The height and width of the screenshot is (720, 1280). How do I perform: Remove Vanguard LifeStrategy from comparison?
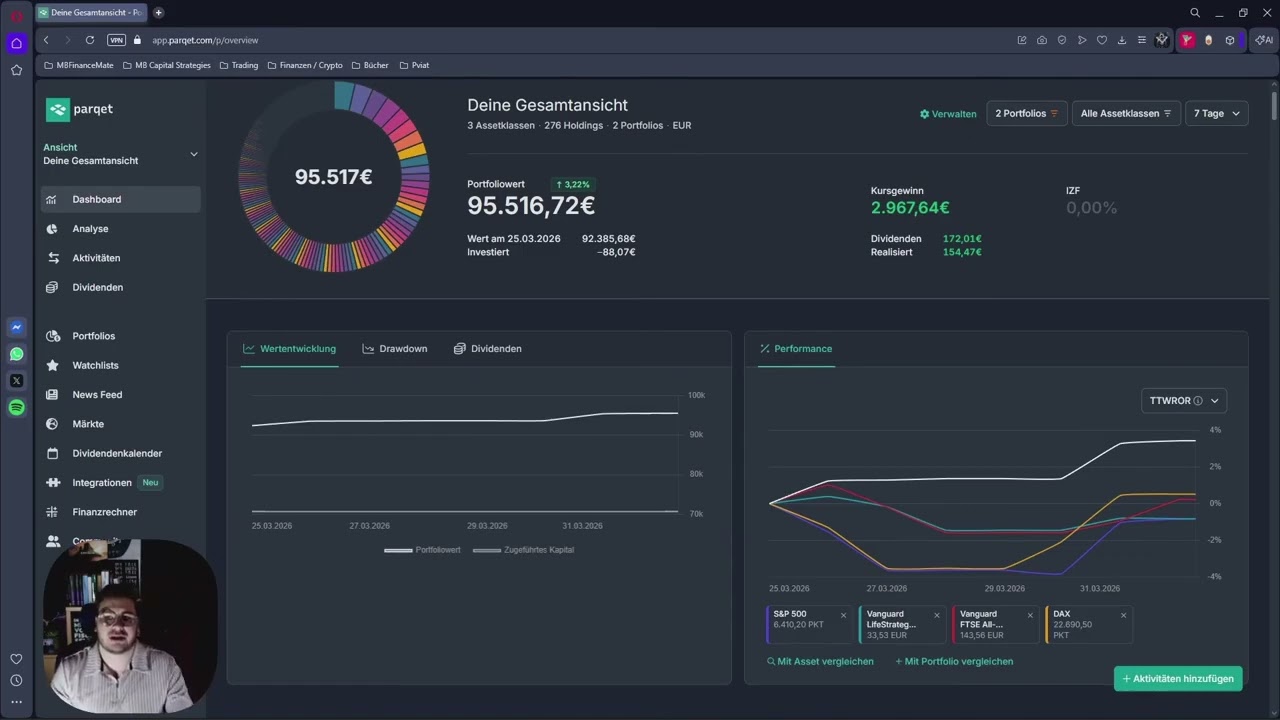pyautogui.click(x=937, y=616)
